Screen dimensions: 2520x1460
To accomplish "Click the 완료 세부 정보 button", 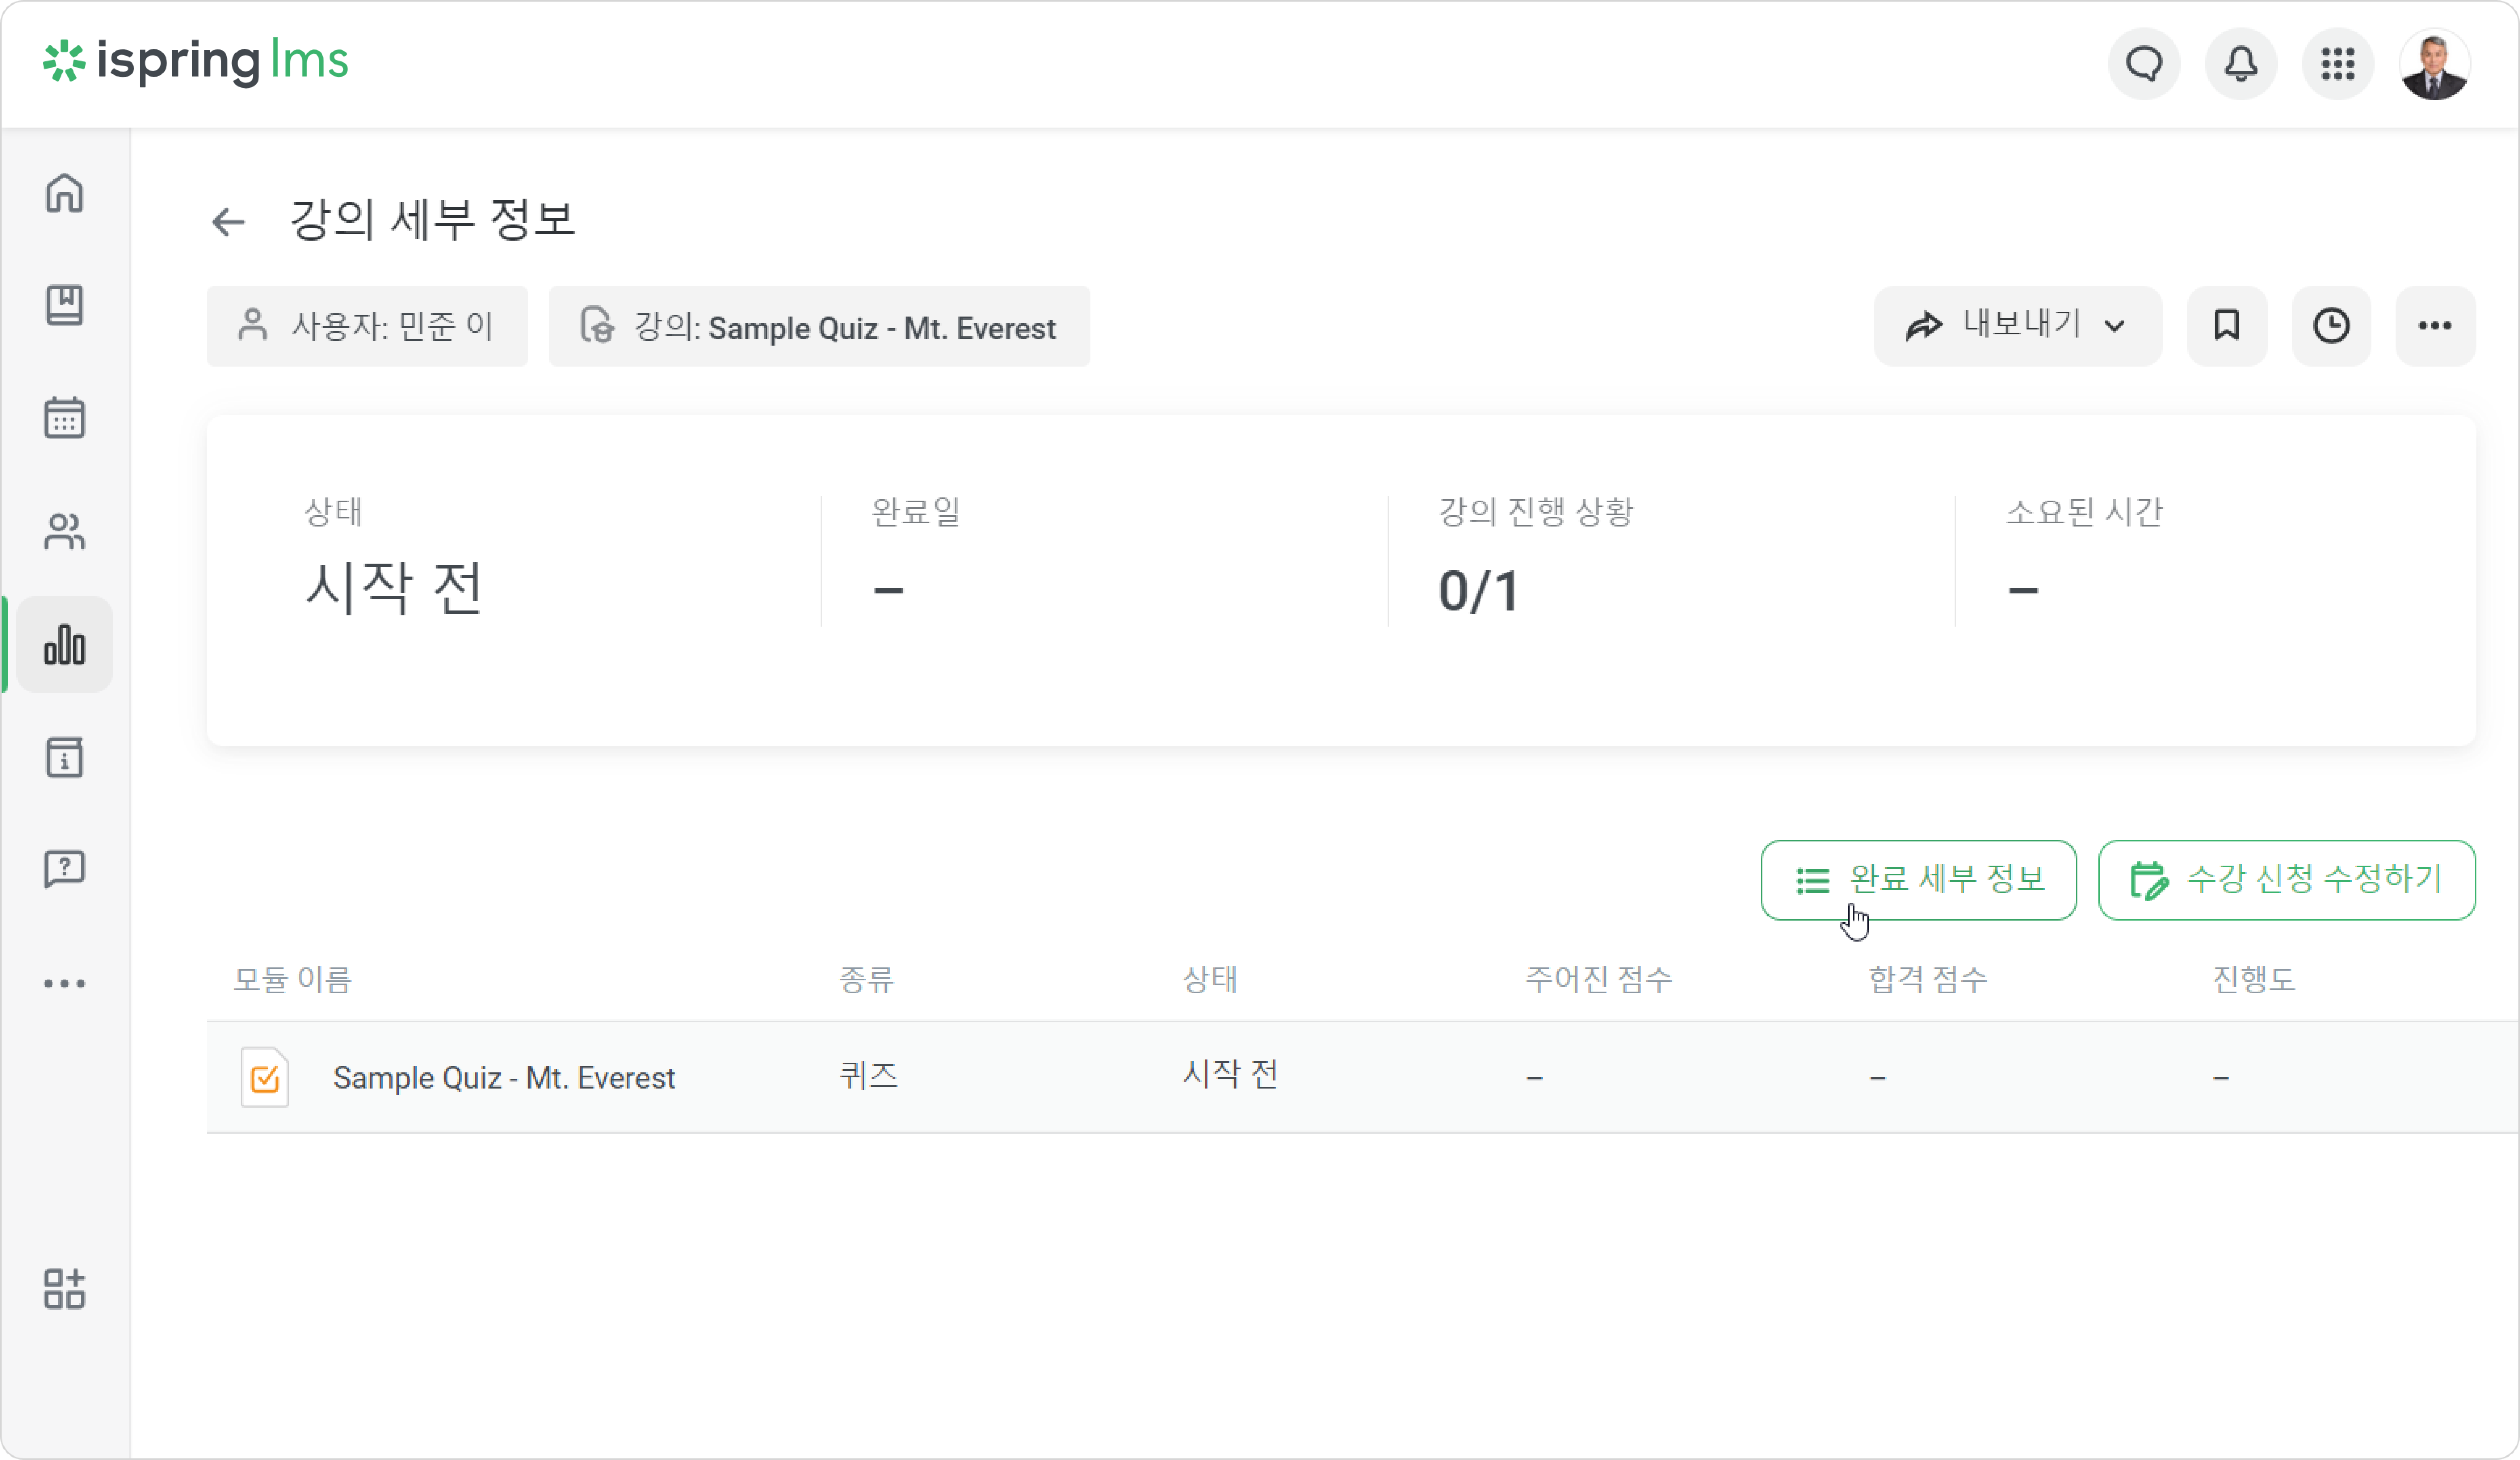I will [x=1918, y=880].
